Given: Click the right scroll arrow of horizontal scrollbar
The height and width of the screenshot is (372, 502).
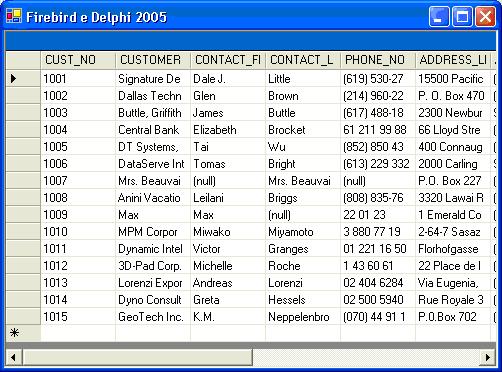Looking at the screenshot, I should 488,358.
